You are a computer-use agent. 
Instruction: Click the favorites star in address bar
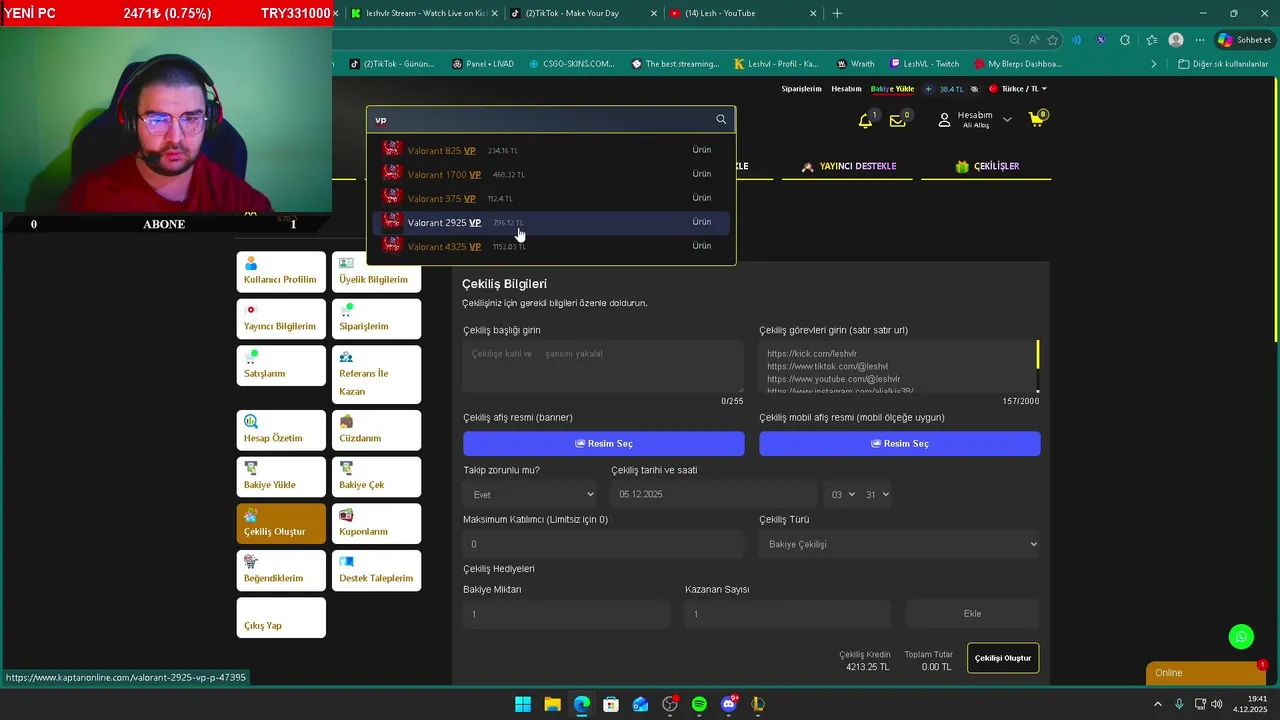coord(1053,40)
